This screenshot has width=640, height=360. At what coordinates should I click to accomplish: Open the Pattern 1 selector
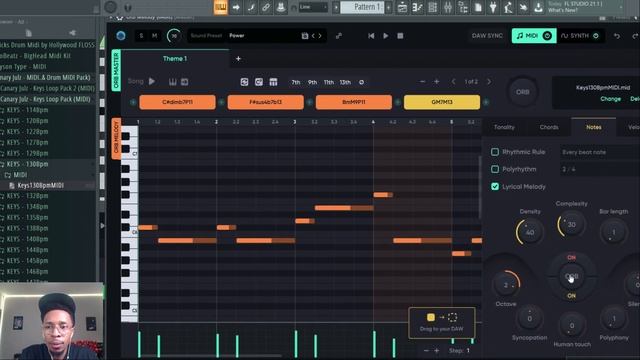(362, 7)
